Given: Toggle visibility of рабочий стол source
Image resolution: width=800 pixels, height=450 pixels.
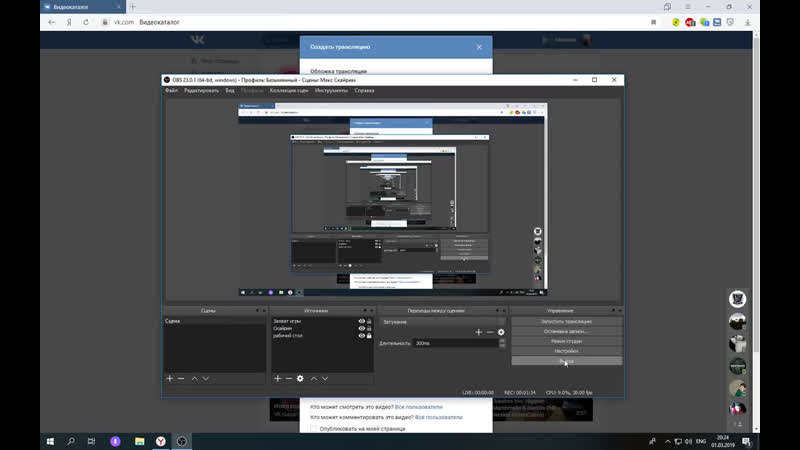Looking at the screenshot, I should click(x=362, y=336).
